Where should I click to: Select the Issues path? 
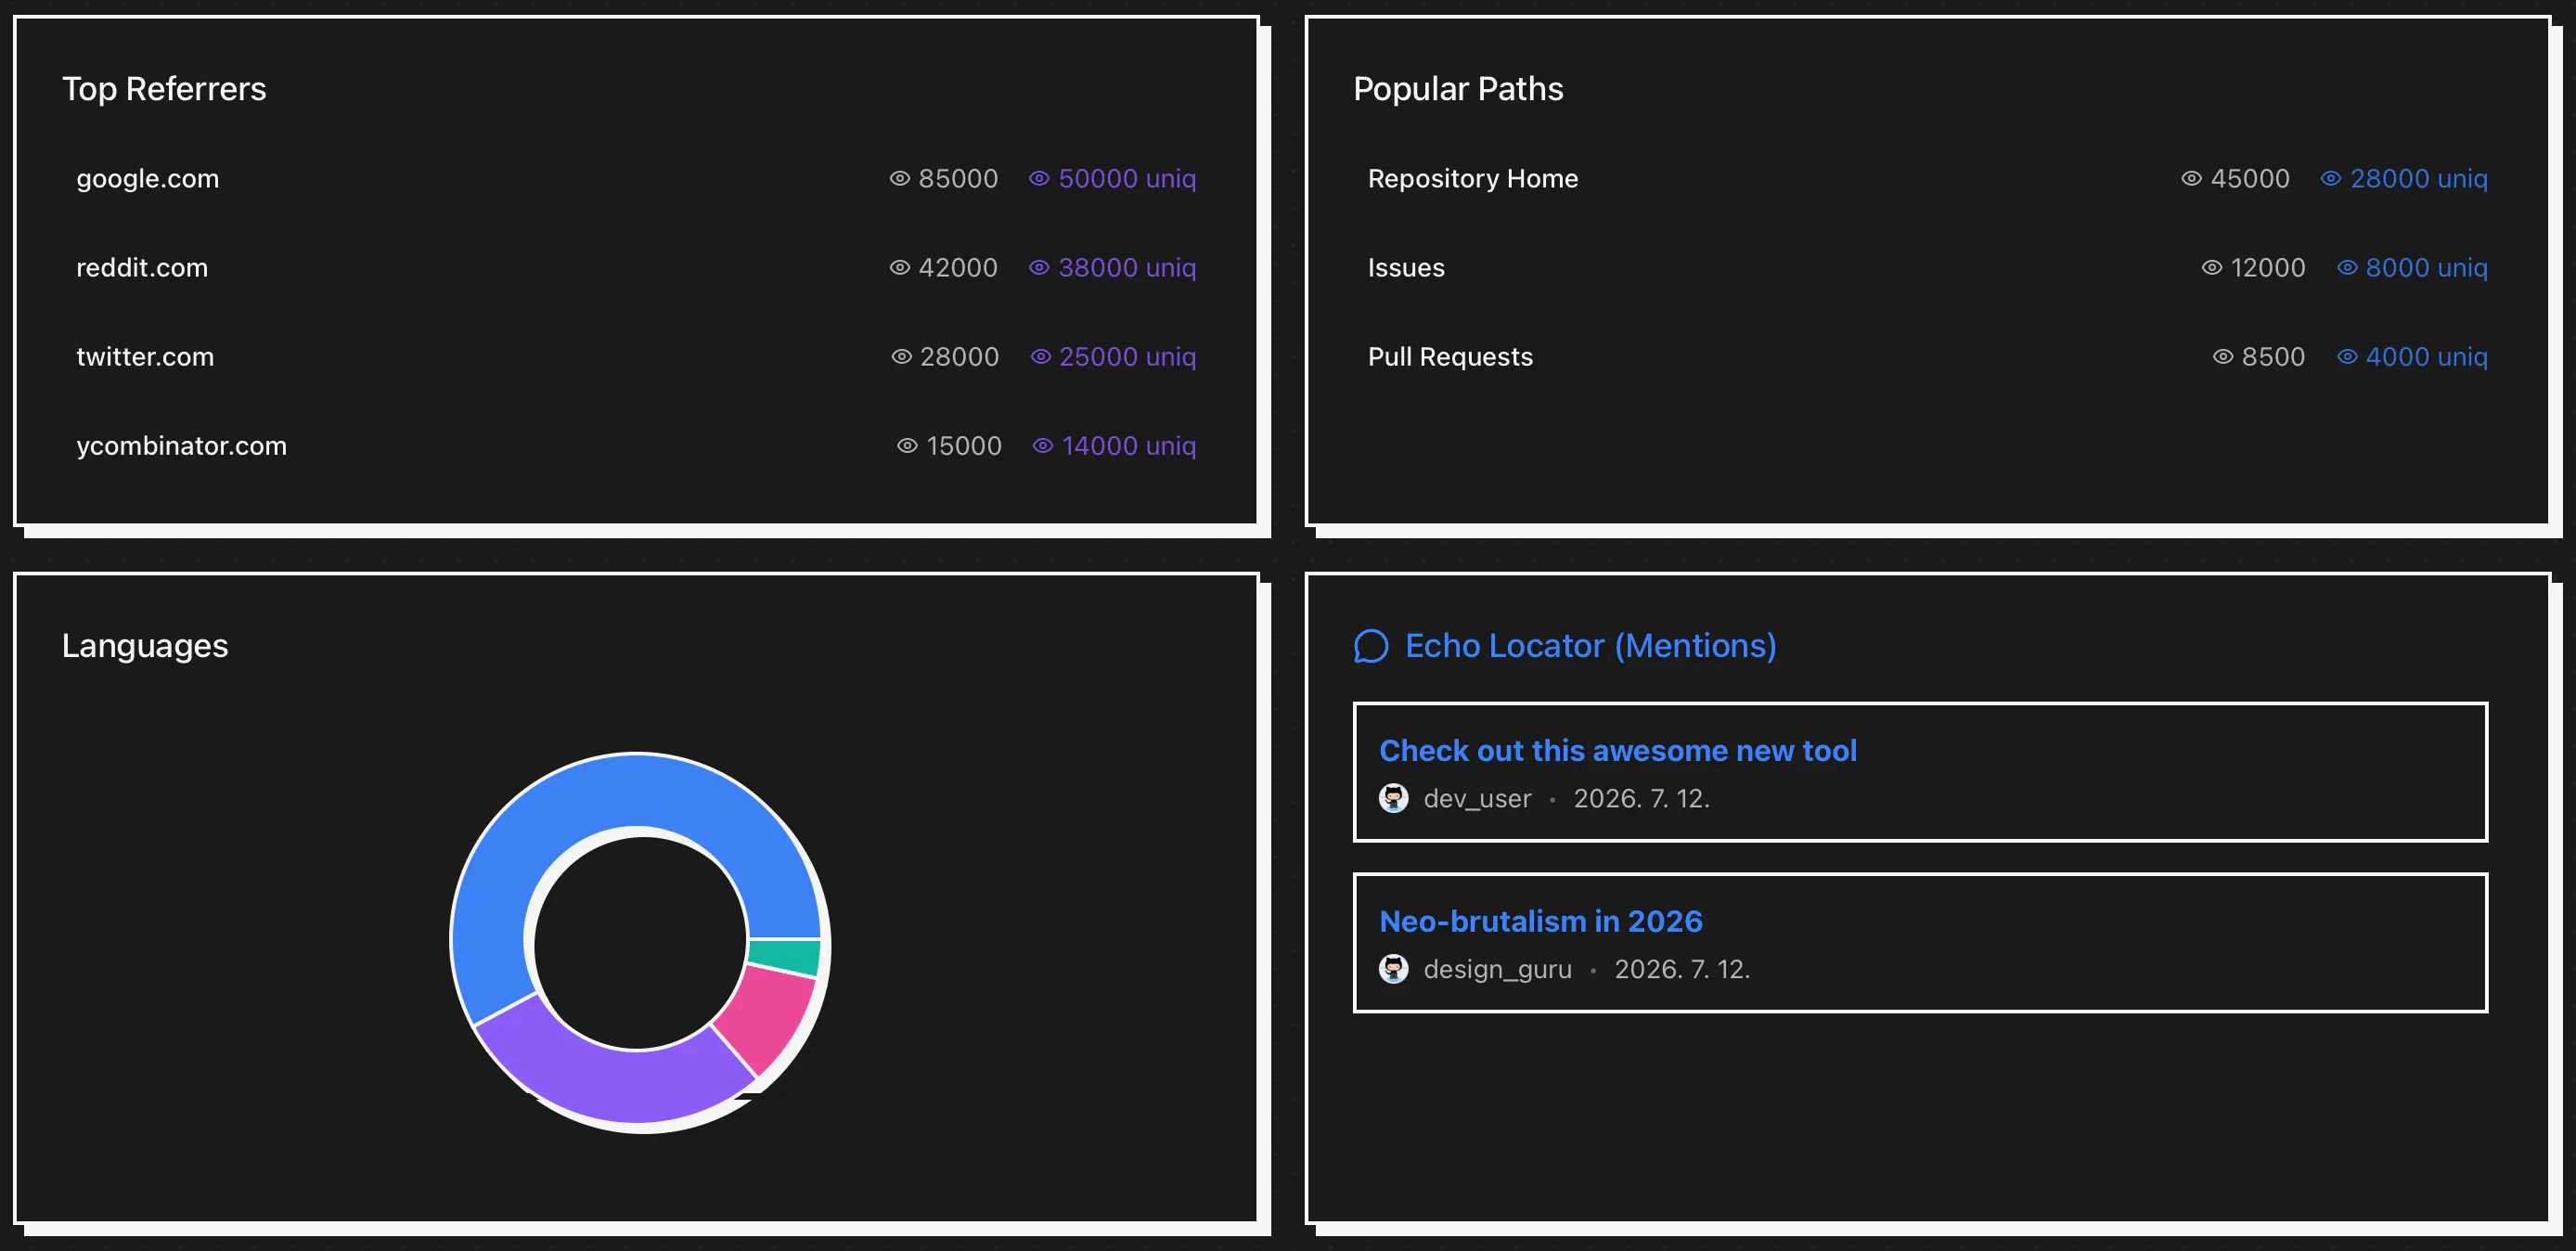pyautogui.click(x=1927, y=267)
